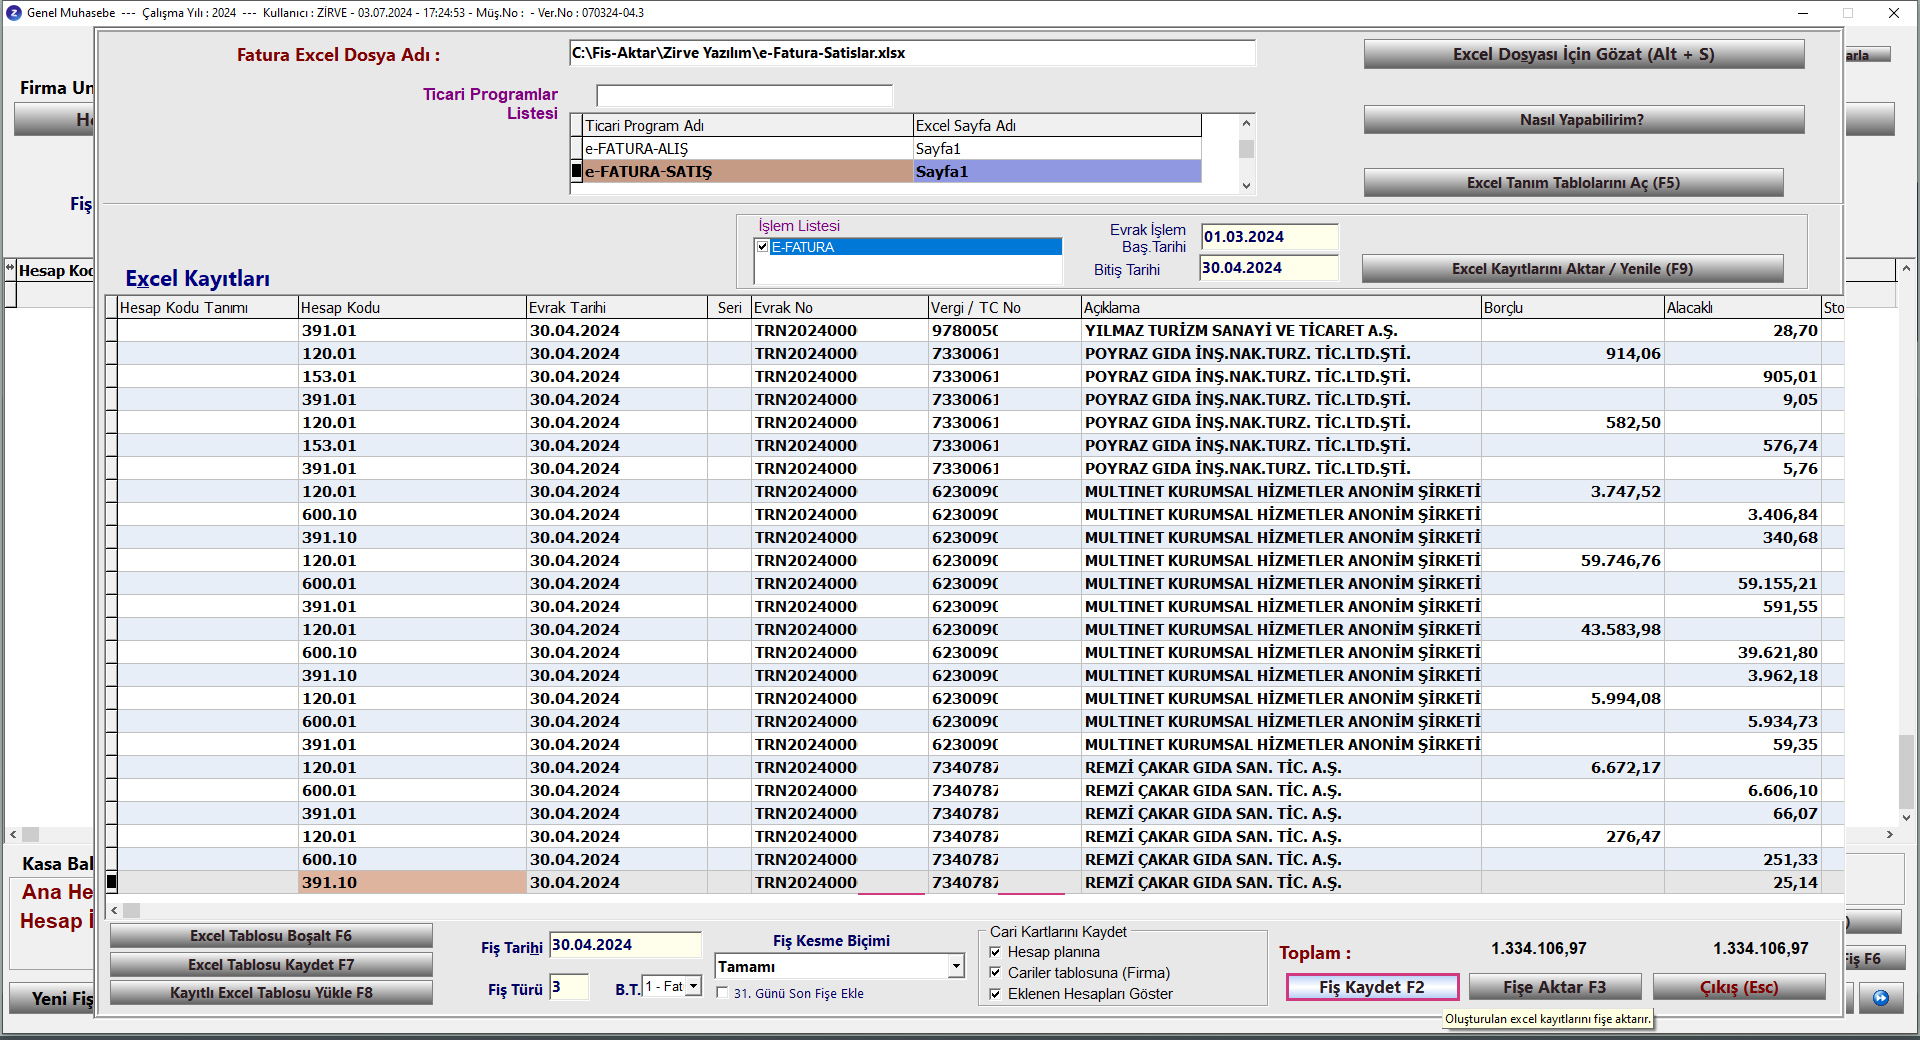Click the Bitiş Tarihi date field
Screen dimensions: 1920x1040
(1268, 268)
